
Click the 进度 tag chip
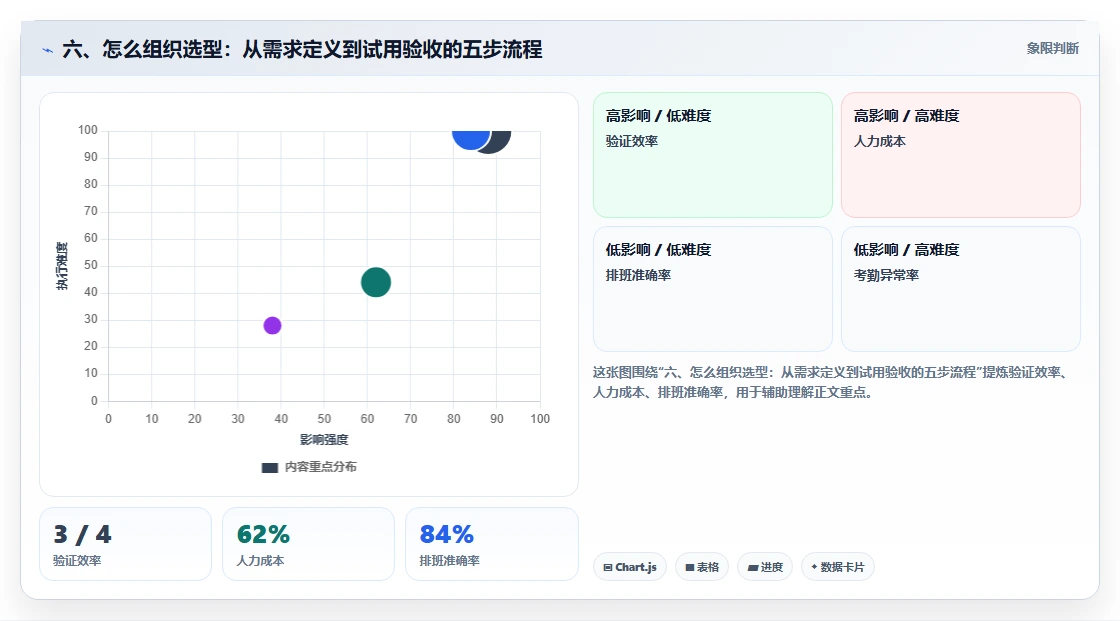[765, 567]
